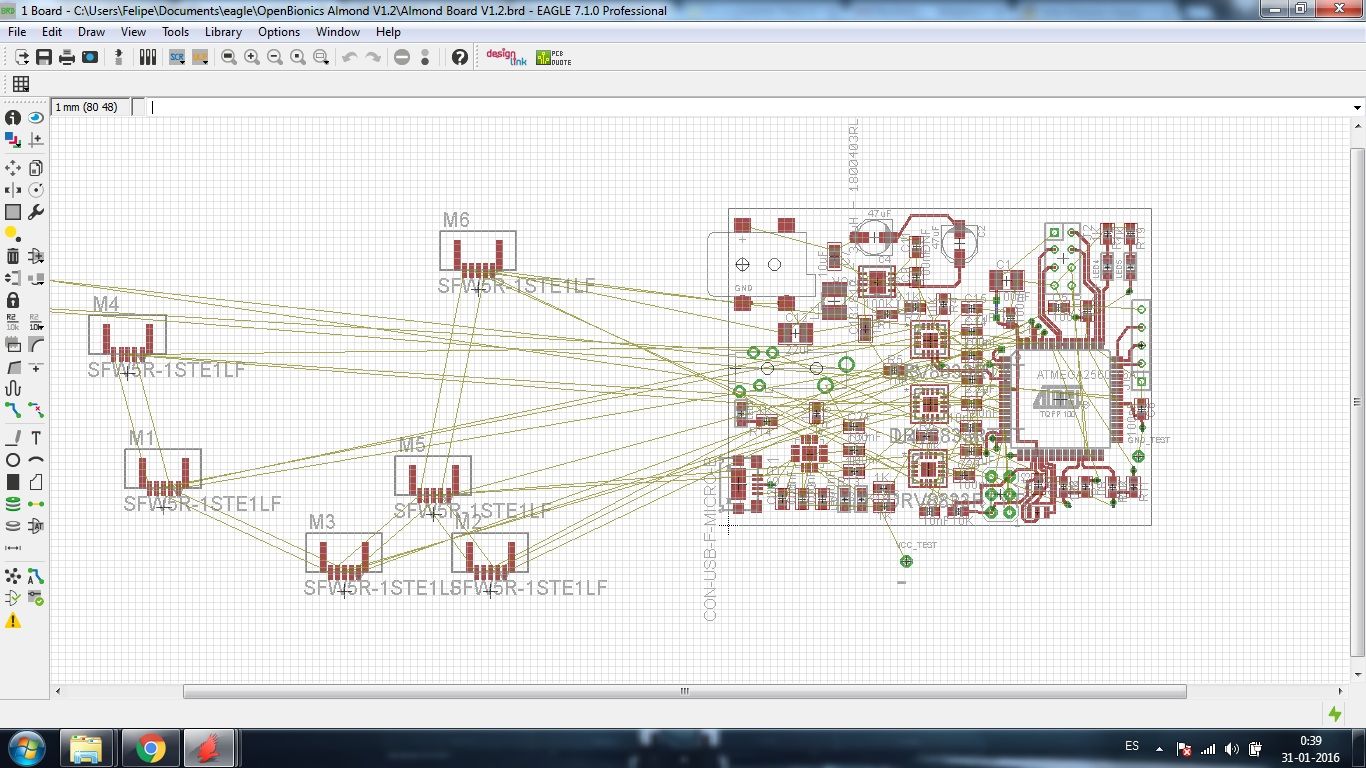Click the Errors warning triangle icon
The width and height of the screenshot is (1366, 768).
point(13,621)
